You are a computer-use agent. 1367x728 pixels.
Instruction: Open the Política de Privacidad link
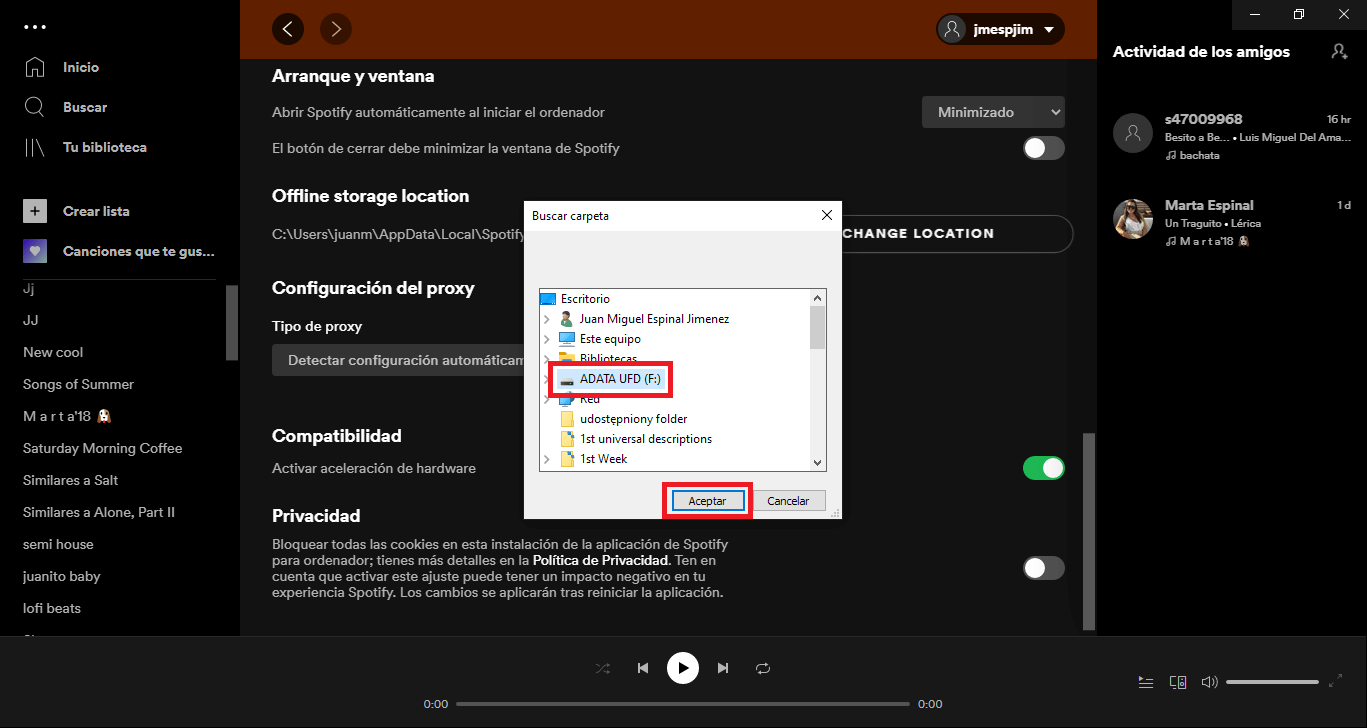coord(600,561)
